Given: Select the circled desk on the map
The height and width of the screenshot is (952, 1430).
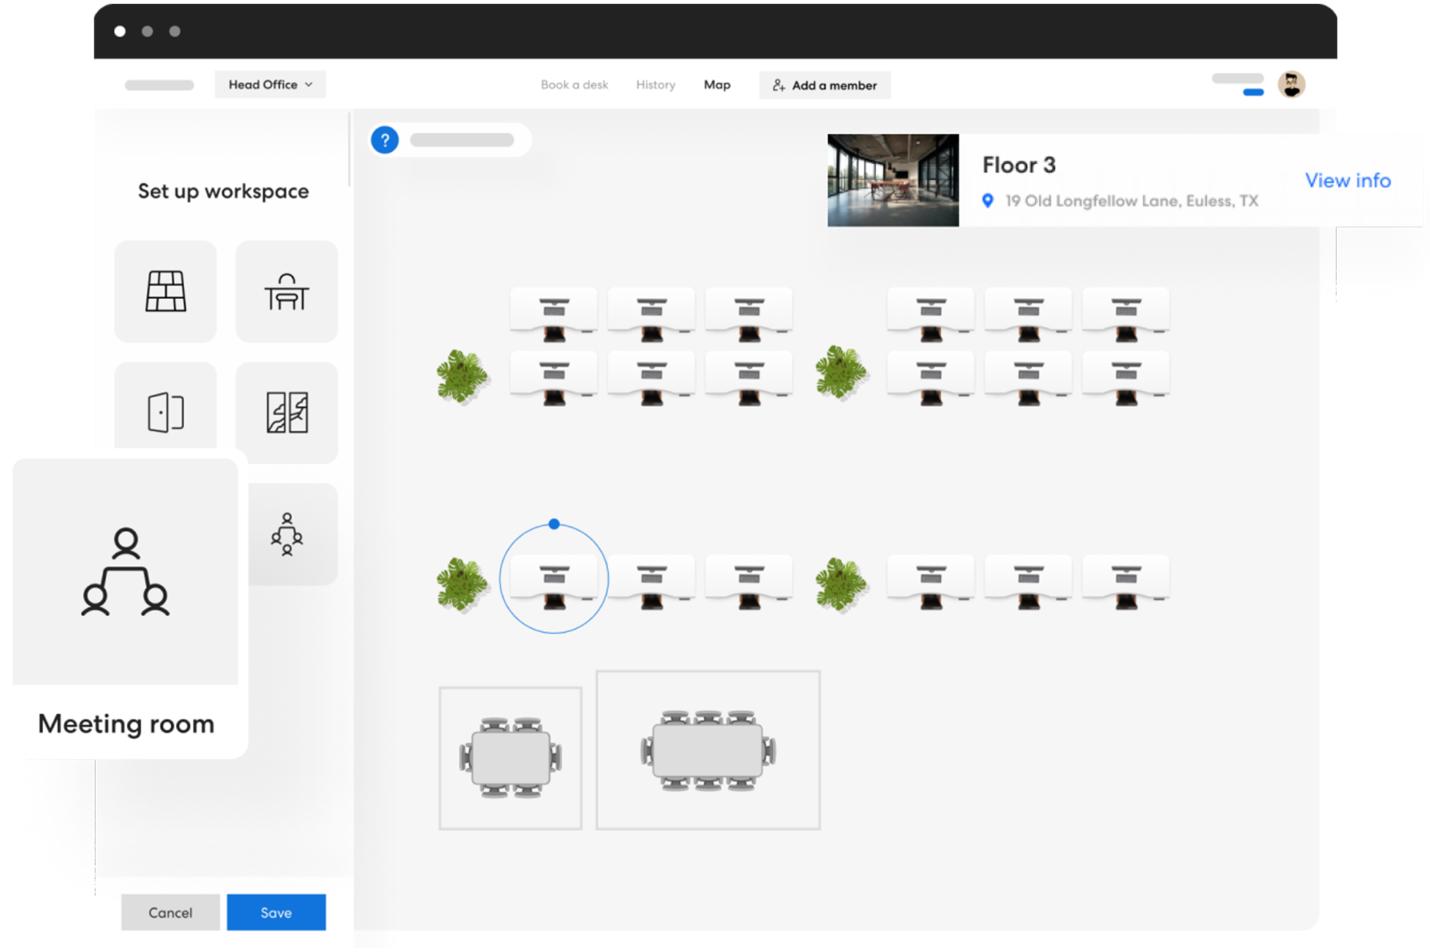Looking at the screenshot, I should [x=554, y=578].
